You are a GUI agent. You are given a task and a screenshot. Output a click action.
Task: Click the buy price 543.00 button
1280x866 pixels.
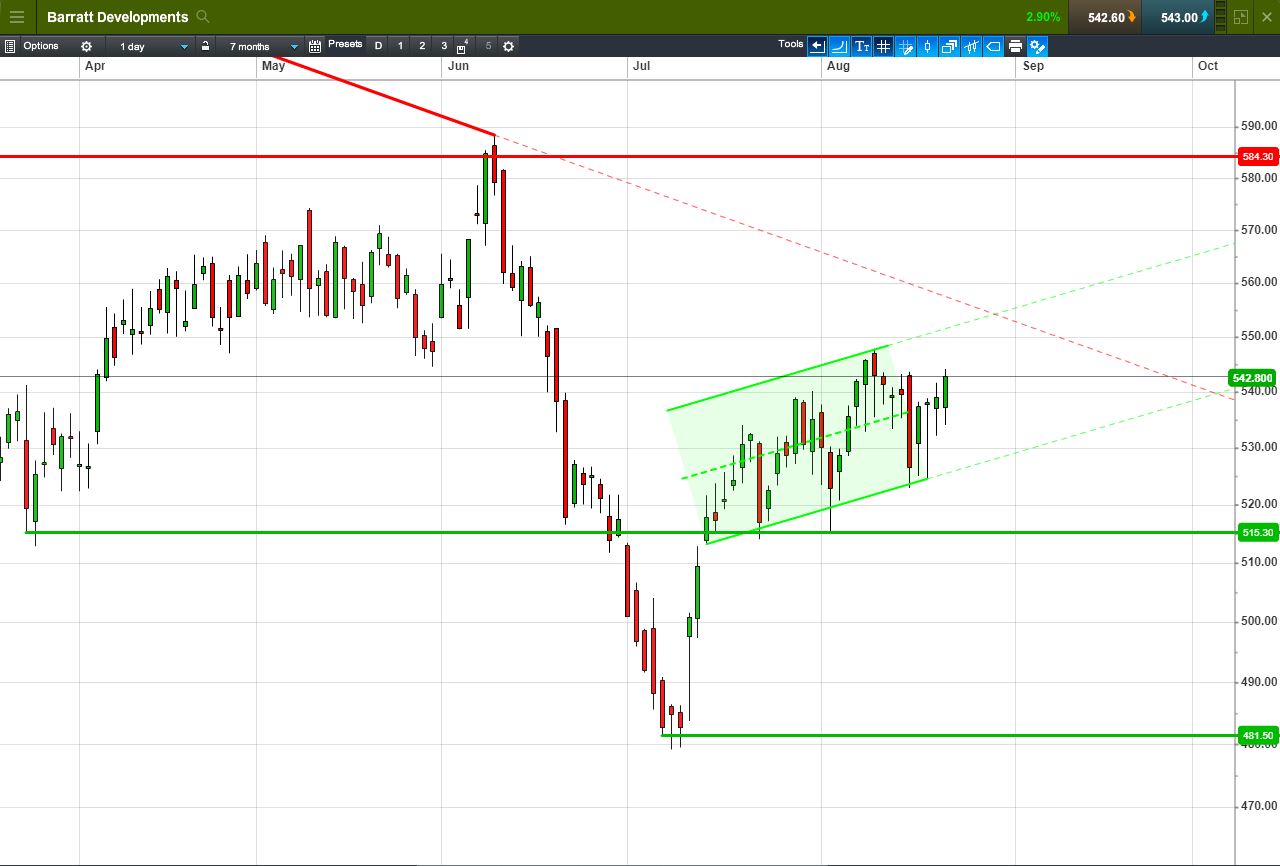(1178, 17)
